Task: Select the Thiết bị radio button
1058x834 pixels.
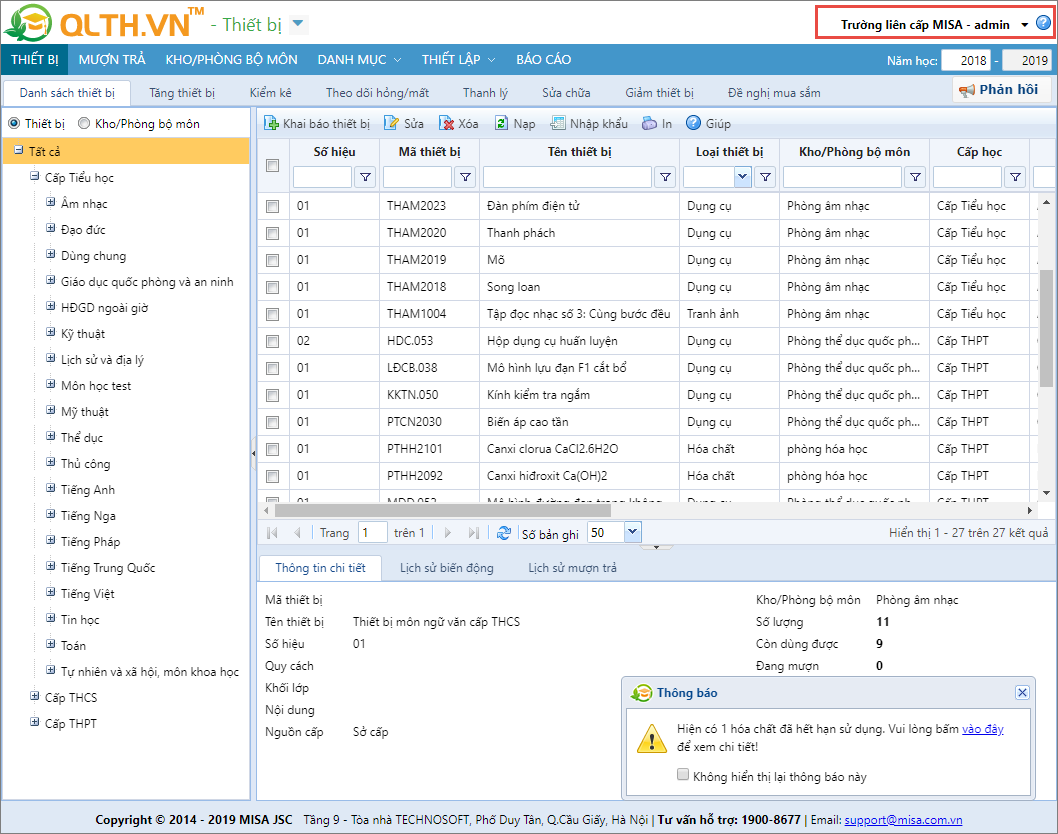Action: [x=13, y=123]
